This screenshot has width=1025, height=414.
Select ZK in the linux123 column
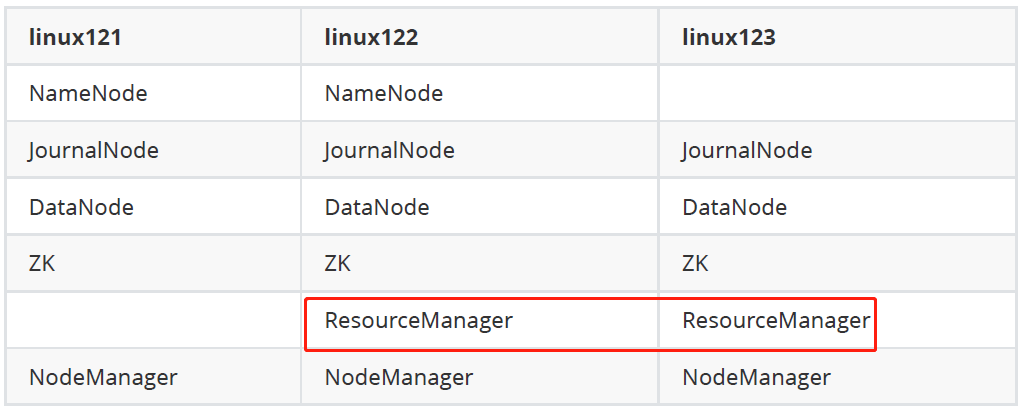point(696,264)
